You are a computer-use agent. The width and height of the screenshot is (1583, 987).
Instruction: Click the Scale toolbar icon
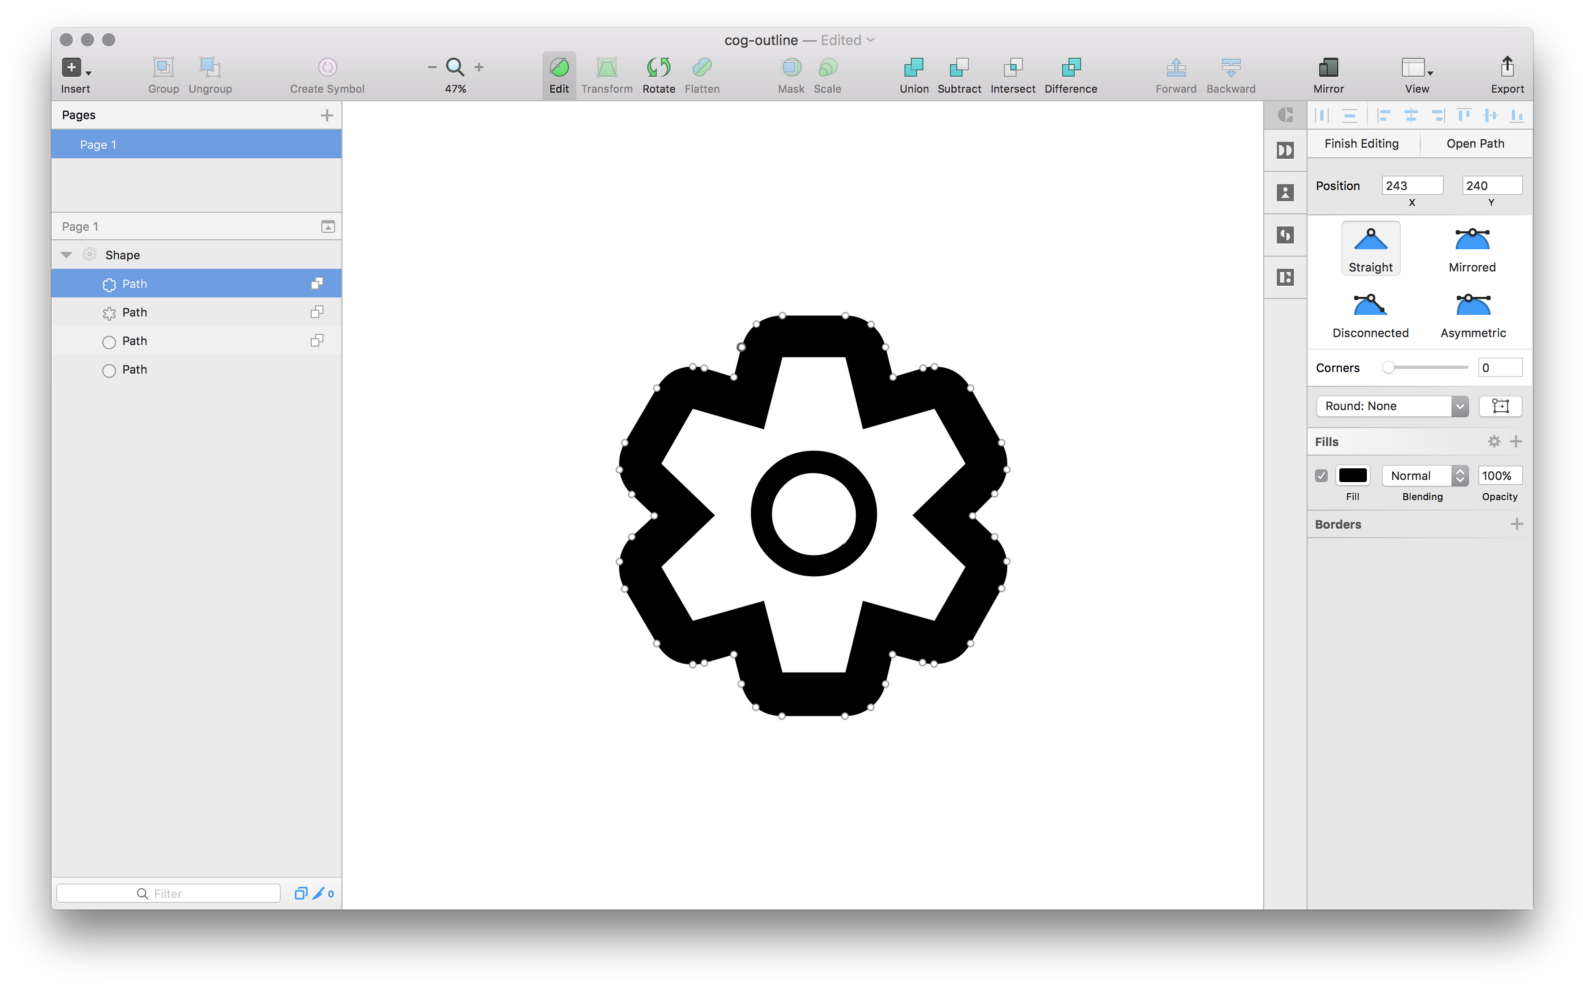827,67
